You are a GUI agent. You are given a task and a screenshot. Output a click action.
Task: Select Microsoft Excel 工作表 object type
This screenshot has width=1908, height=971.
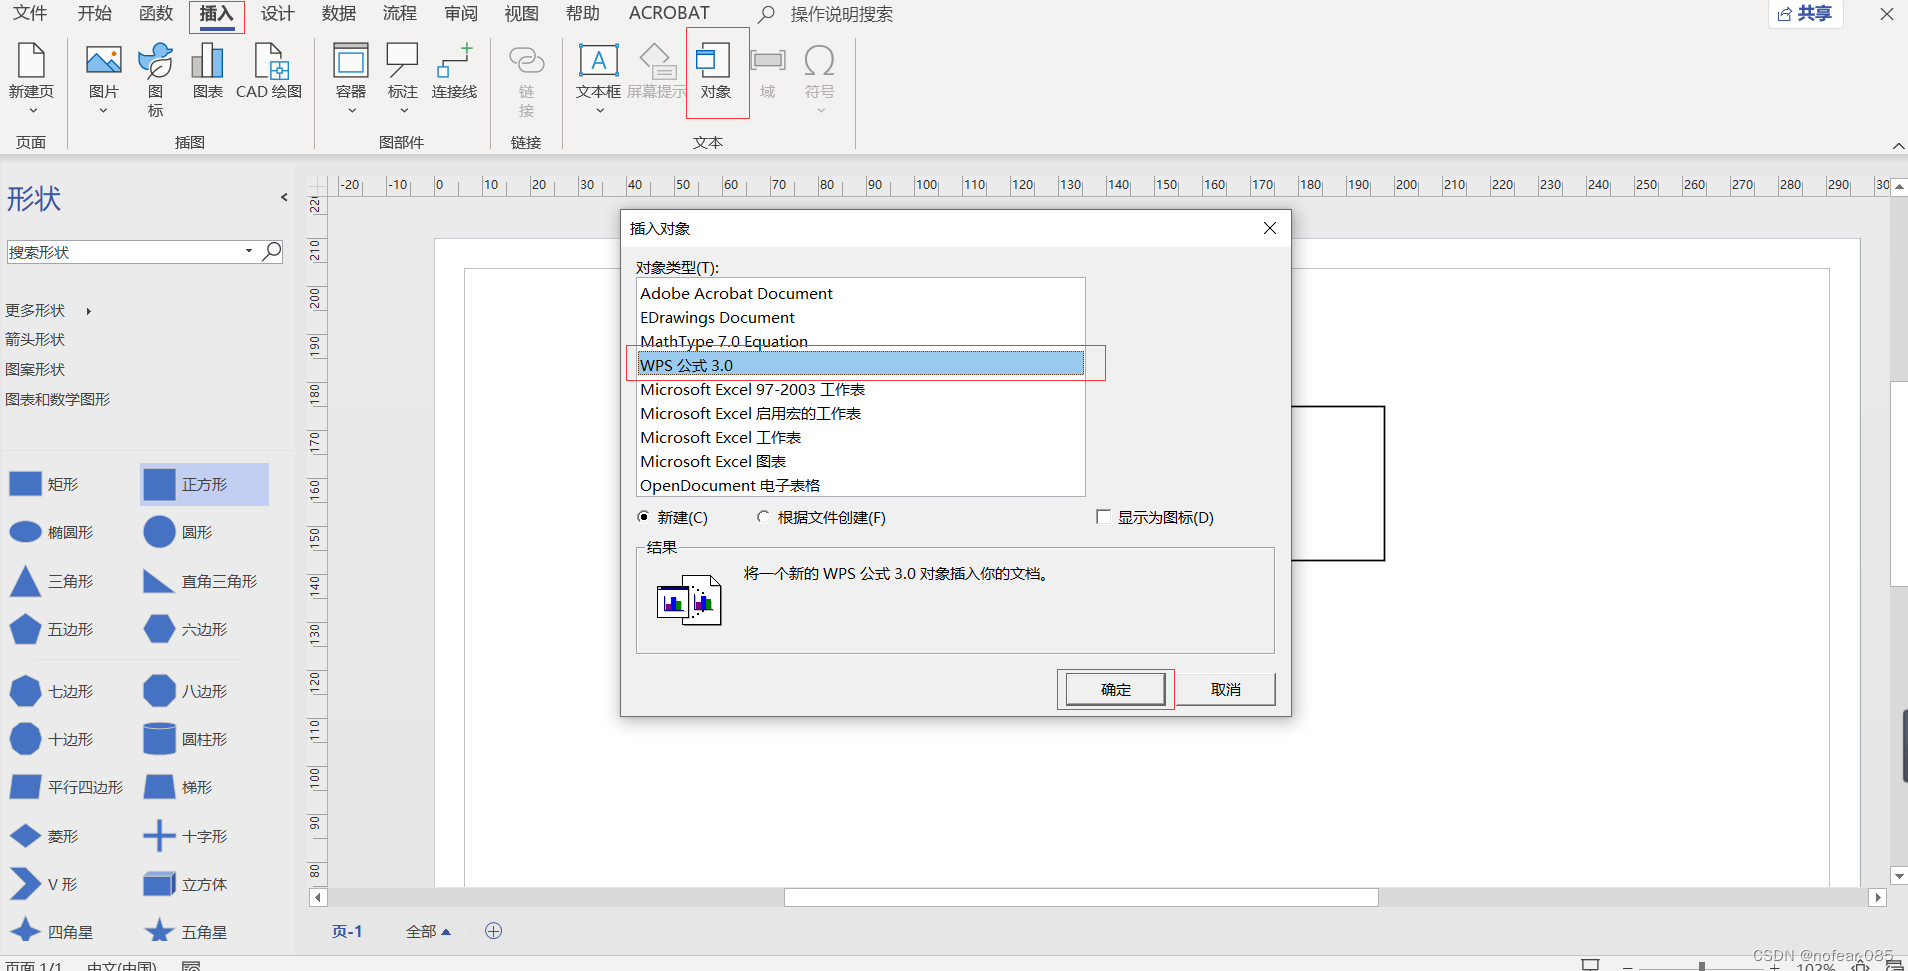pyautogui.click(x=860, y=437)
